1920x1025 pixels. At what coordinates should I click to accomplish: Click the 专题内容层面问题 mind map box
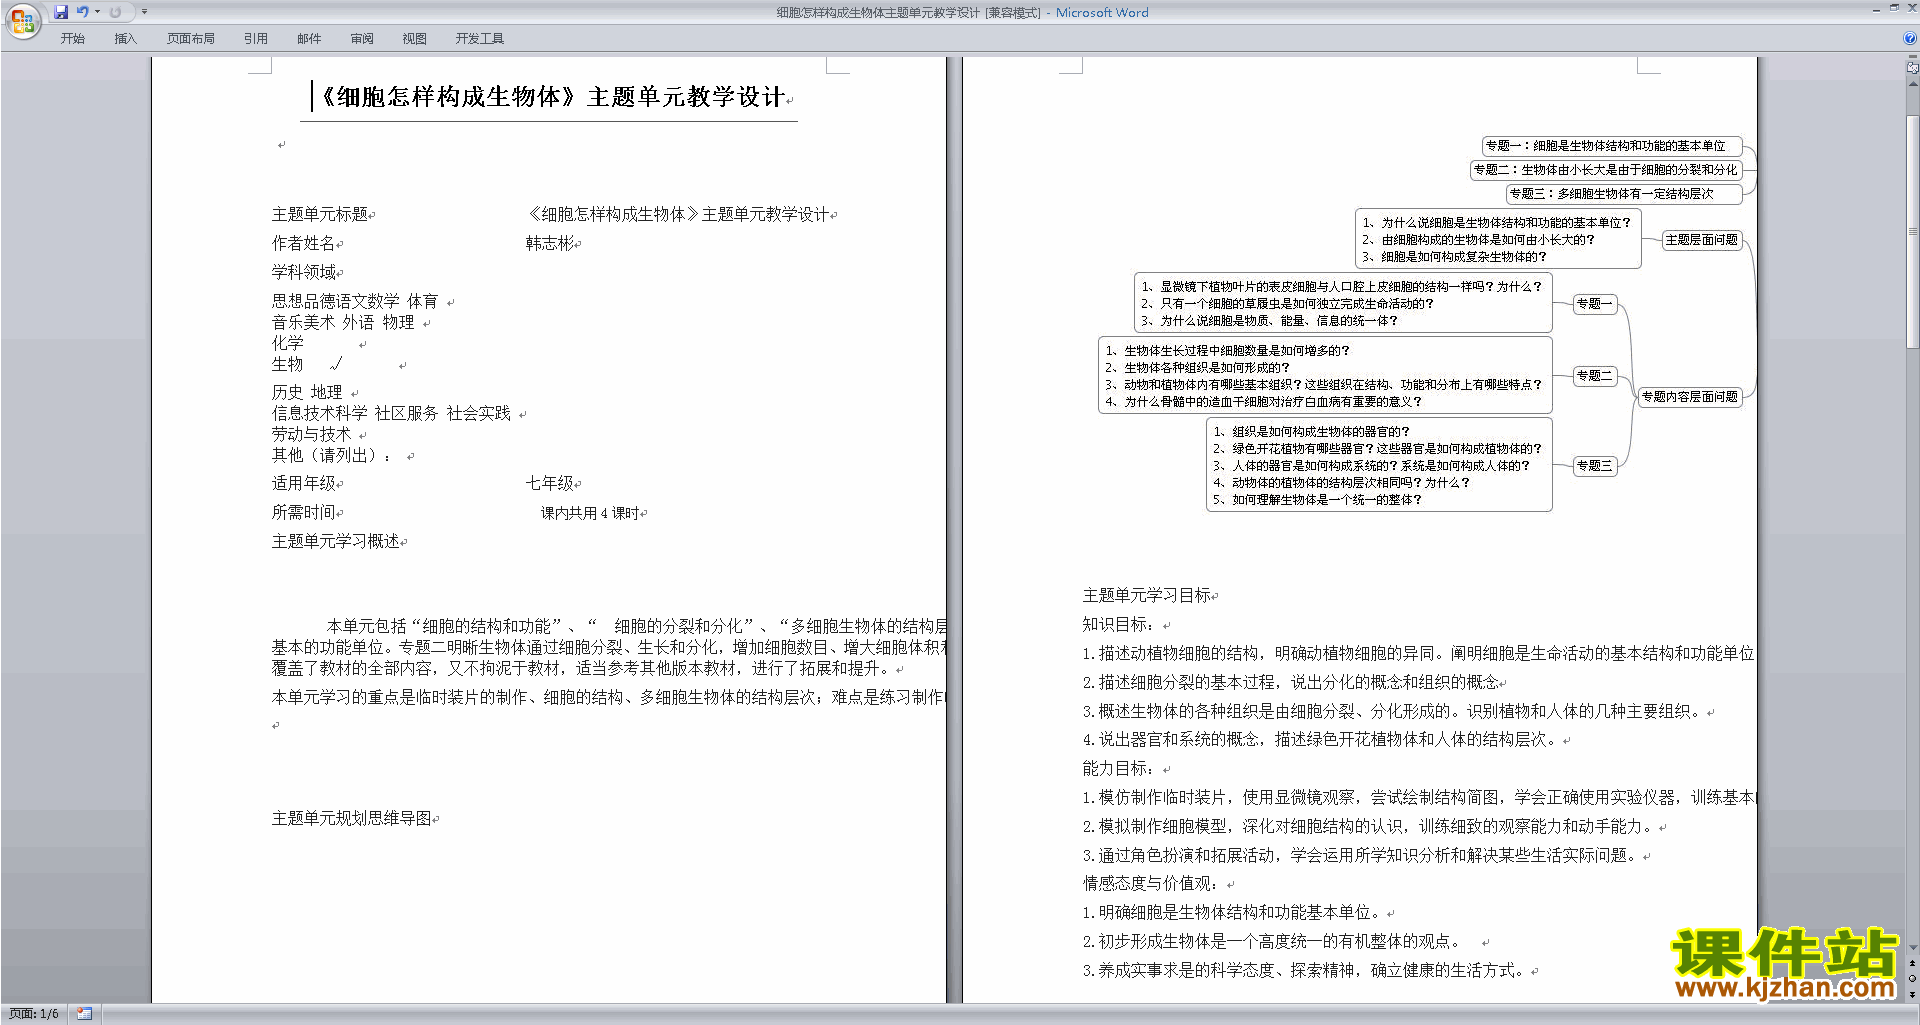point(1690,397)
